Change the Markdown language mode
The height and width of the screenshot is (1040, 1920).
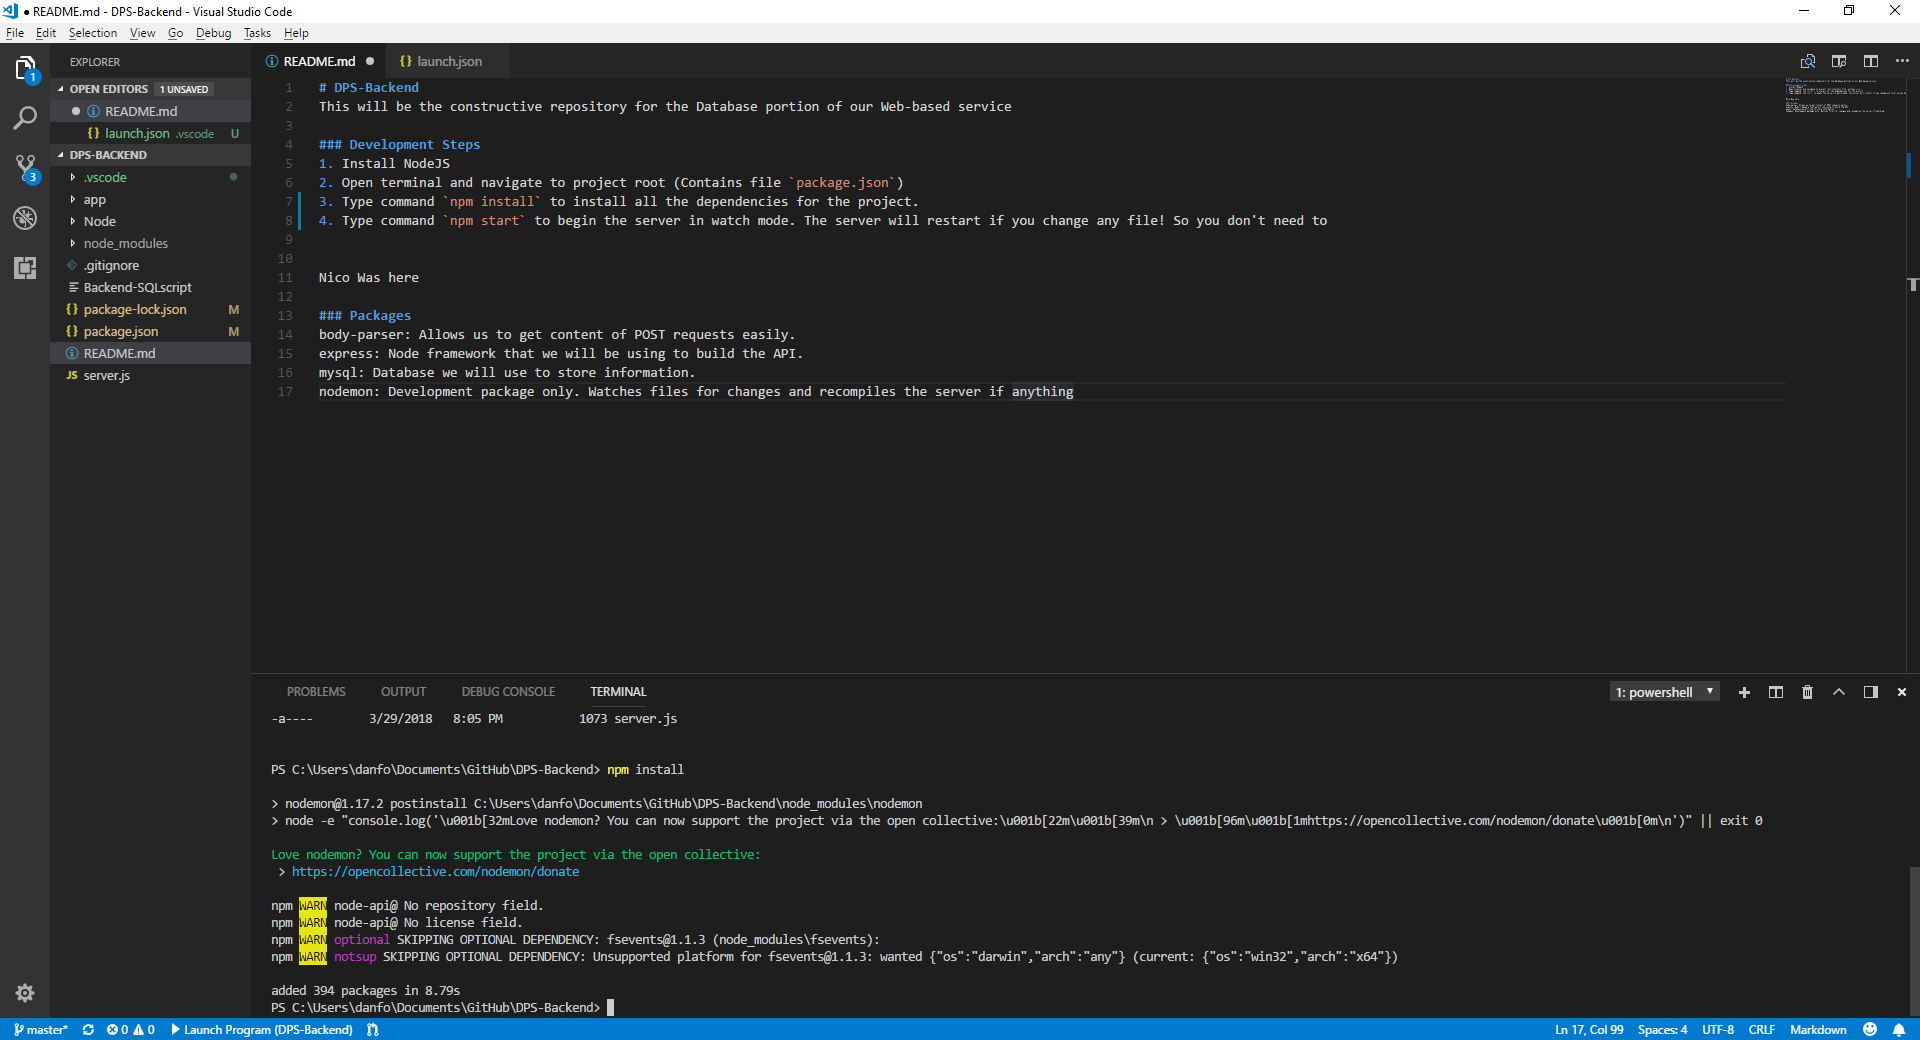click(x=1818, y=1029)
